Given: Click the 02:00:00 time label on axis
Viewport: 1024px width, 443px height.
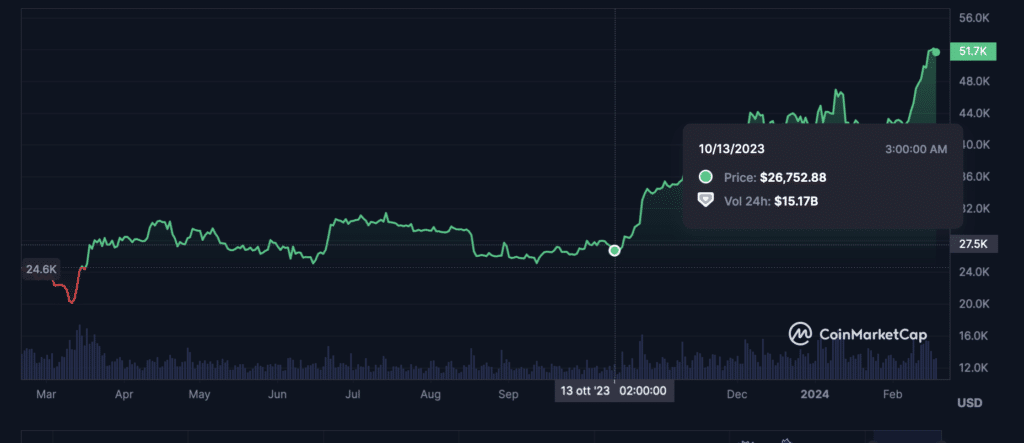Looking at the screenshot, I should tap(643, 391).
